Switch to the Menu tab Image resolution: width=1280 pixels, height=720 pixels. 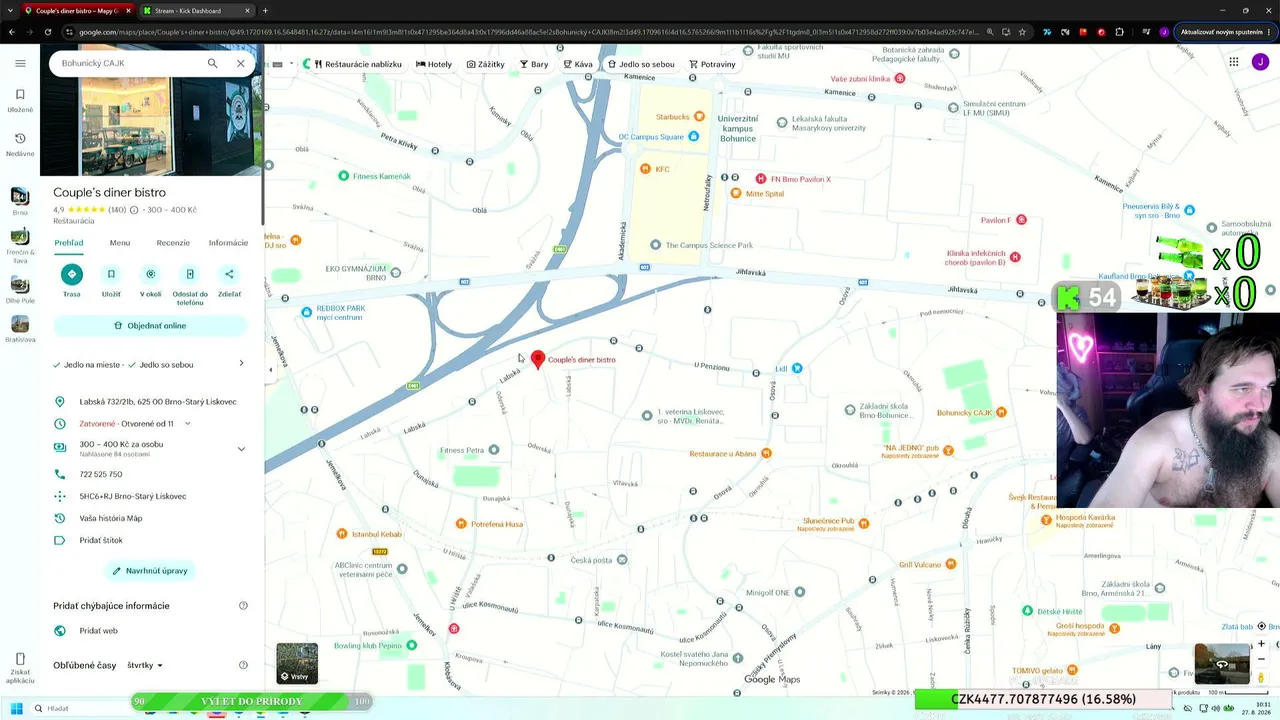click(x=120, y=243)
